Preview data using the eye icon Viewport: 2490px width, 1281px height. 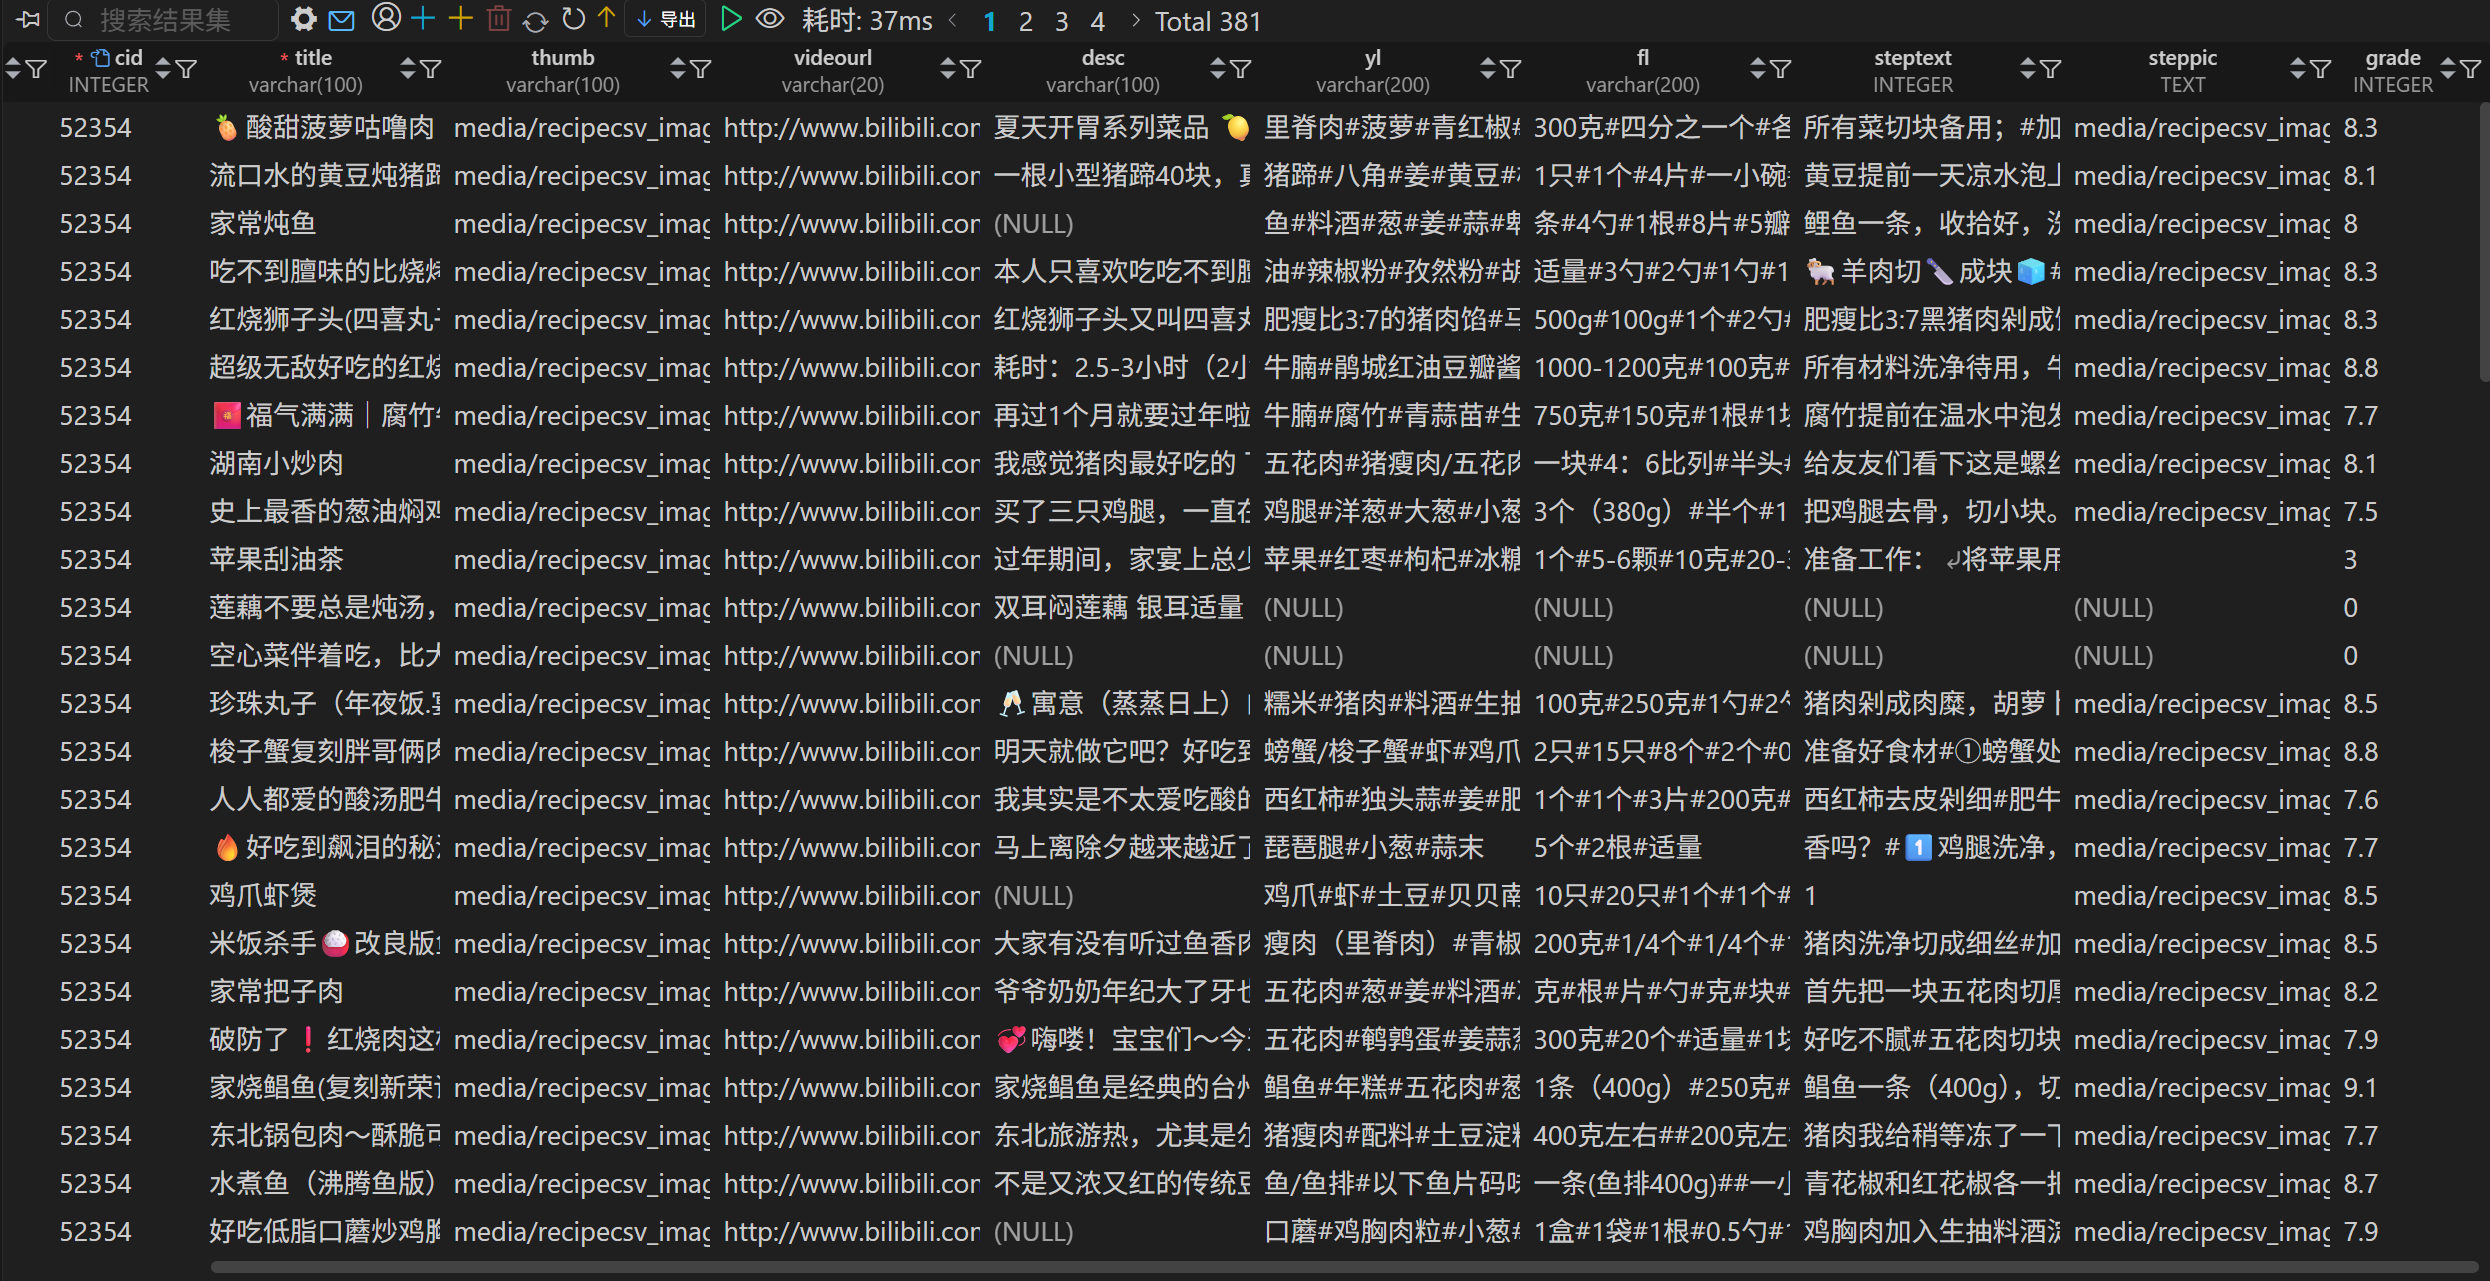pyautogui.click(x=770, y=19)
